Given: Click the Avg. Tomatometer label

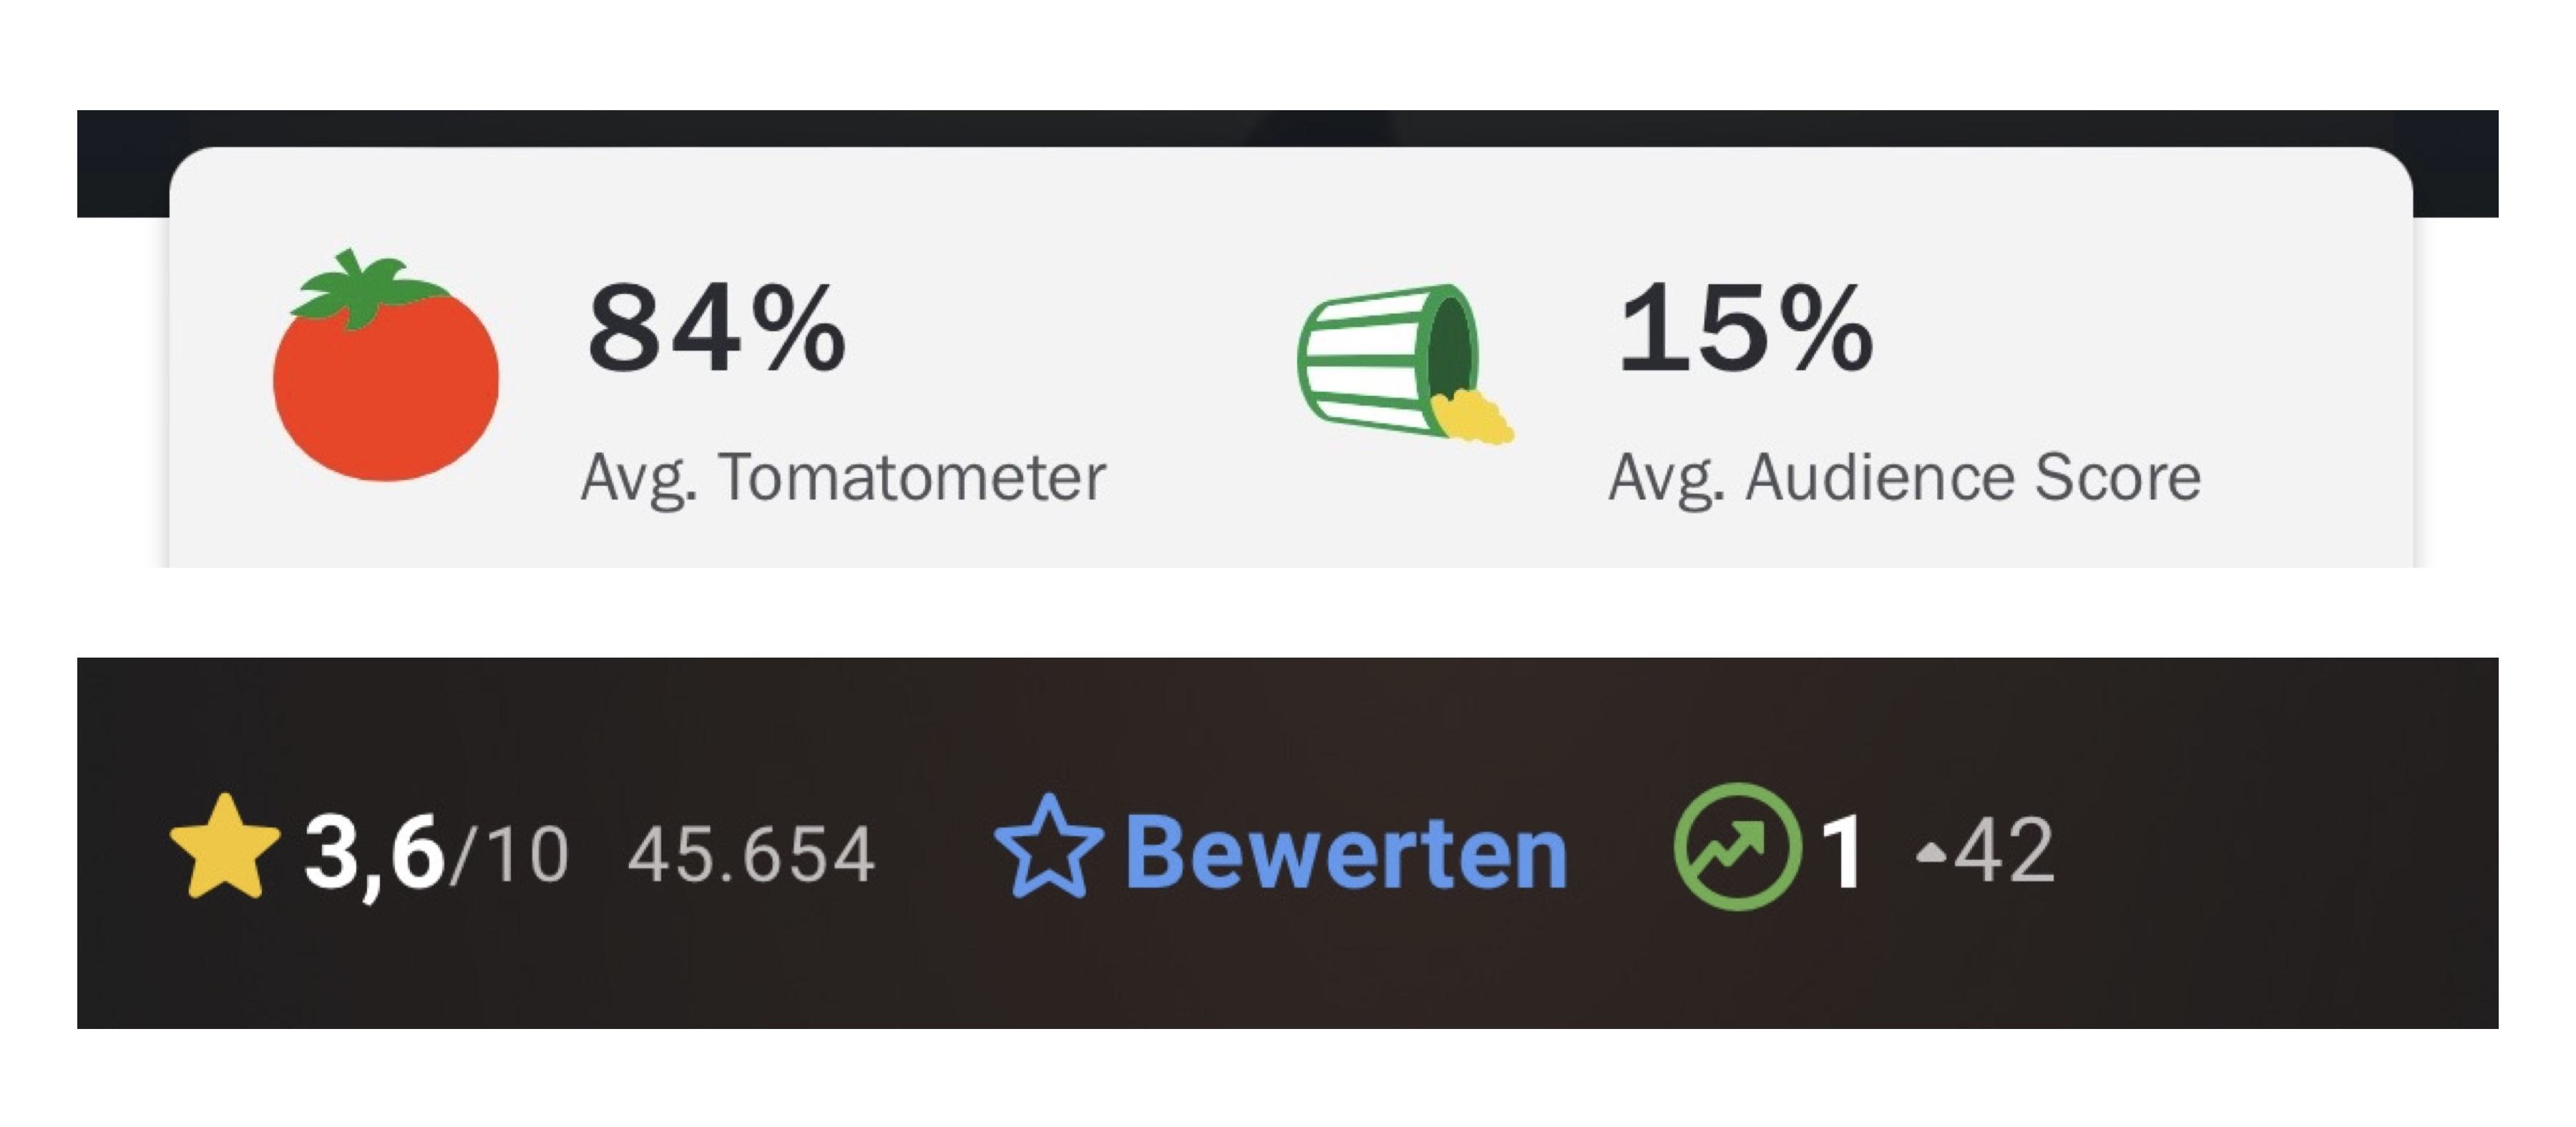Looking at the screenshot, I should 843,477.
